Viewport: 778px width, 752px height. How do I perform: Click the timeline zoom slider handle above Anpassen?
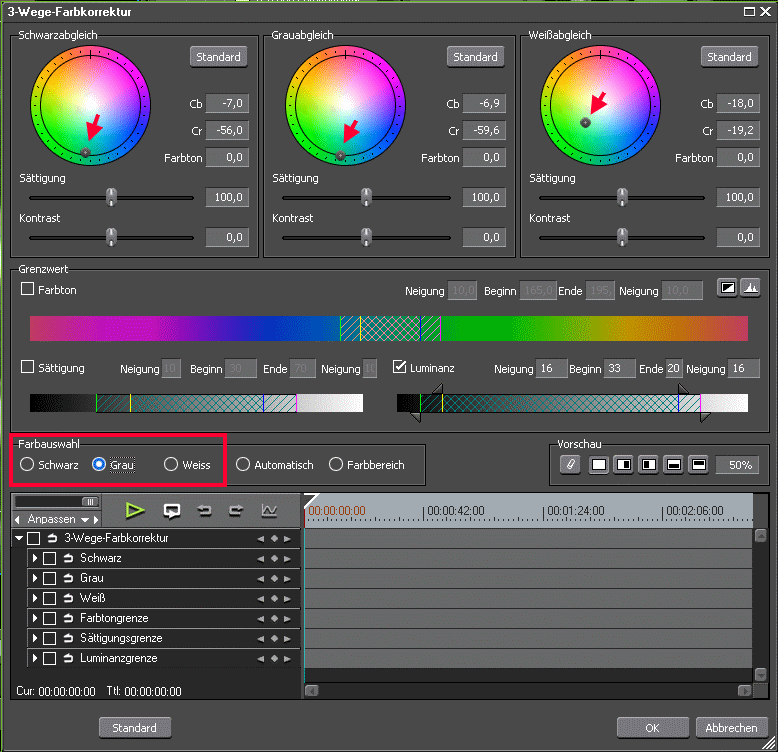click(90, 502)
